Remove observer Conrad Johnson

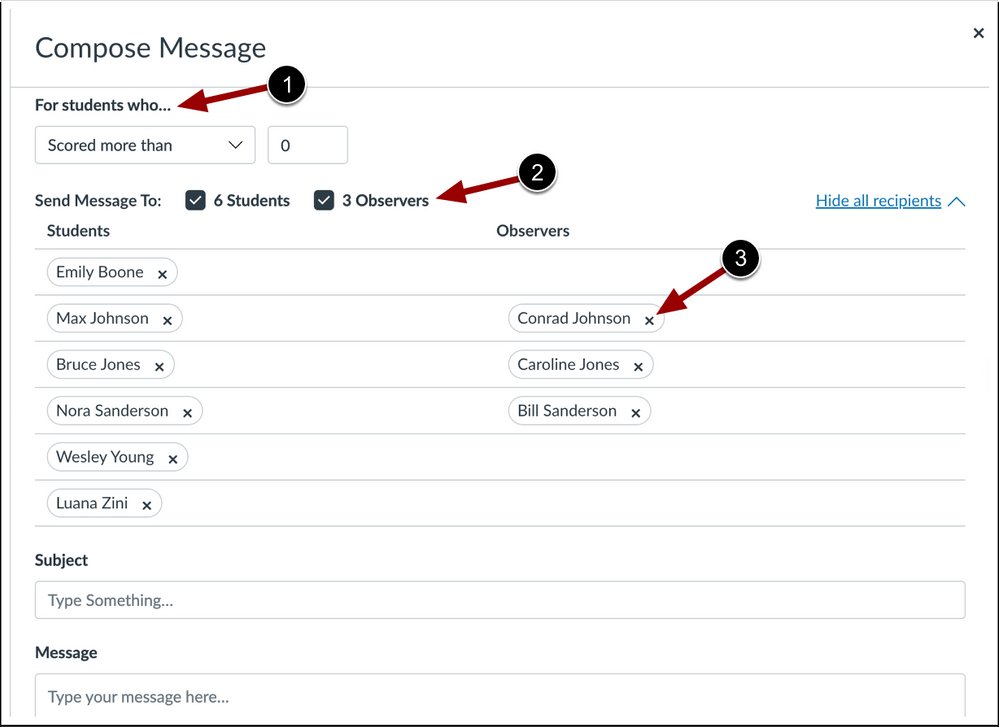tap(649, 320)
